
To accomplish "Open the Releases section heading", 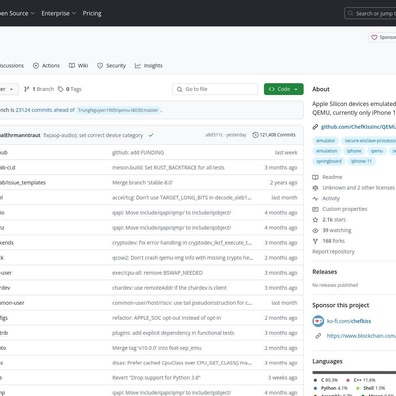I will point(325,272).
